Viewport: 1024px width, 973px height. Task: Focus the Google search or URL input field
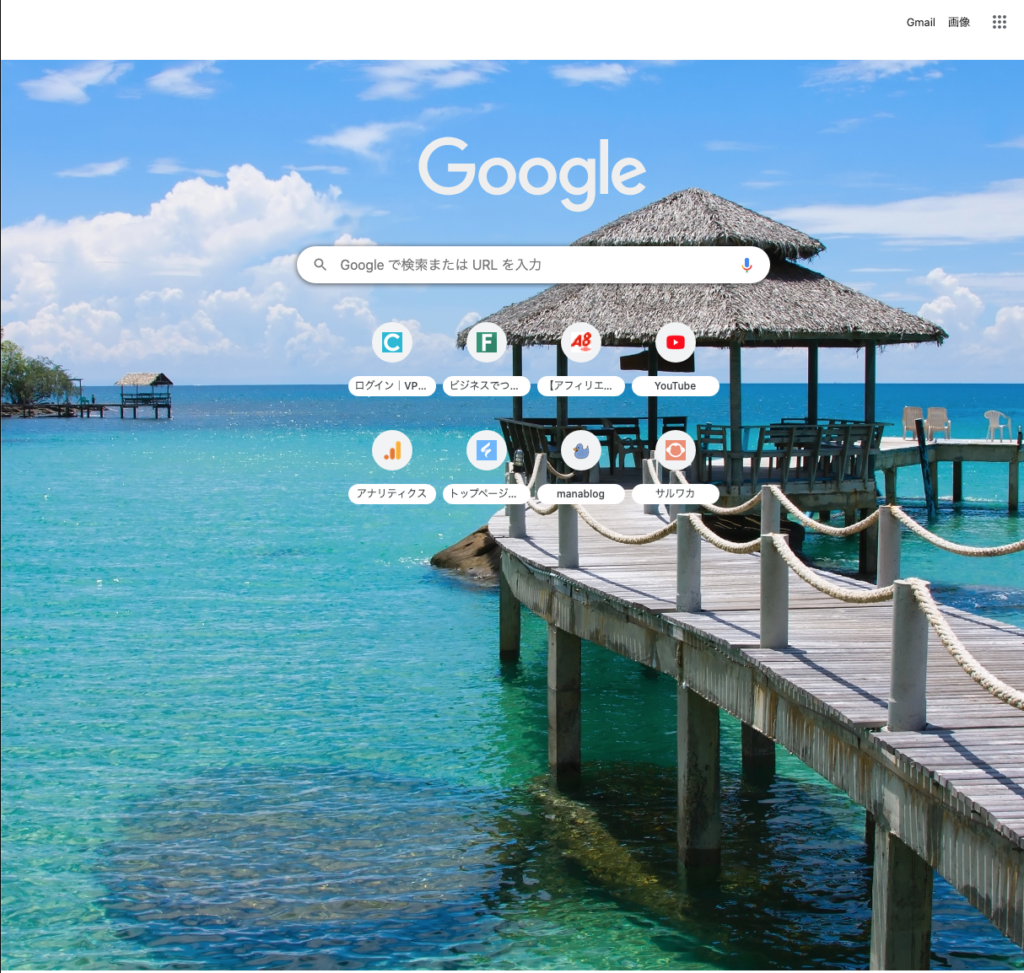pos(533,264)
